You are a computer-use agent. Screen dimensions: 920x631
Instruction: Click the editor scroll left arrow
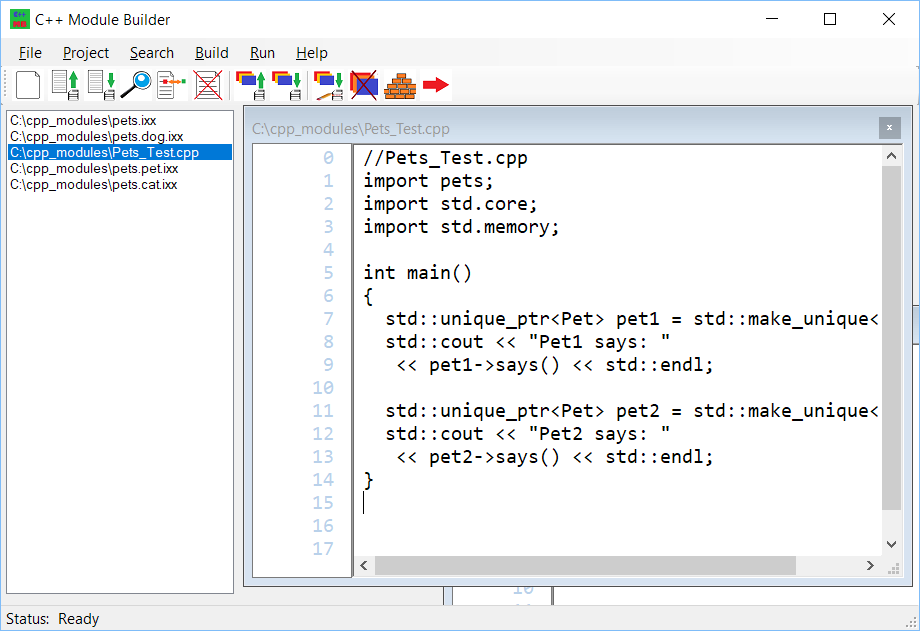364,565
